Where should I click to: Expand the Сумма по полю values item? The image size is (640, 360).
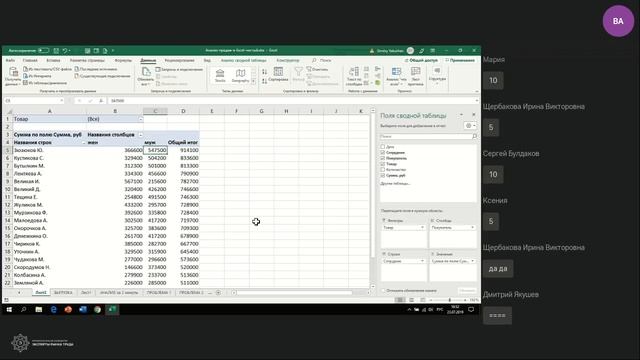(472, 261)
